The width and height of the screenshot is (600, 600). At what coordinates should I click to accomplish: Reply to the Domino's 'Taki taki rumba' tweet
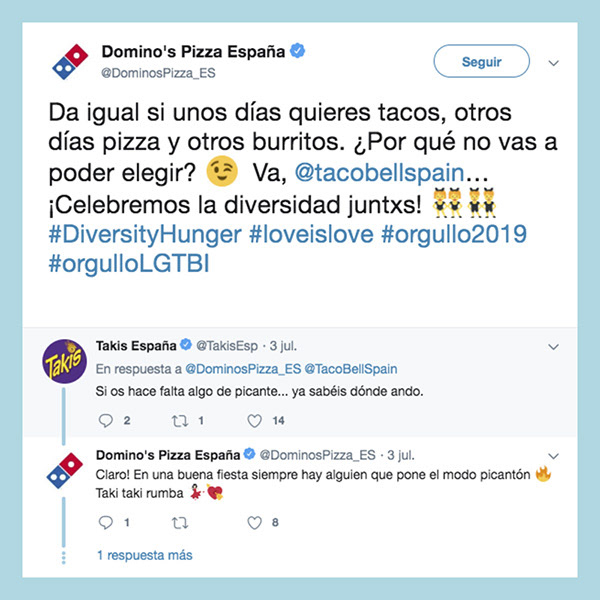pos(106,522)
